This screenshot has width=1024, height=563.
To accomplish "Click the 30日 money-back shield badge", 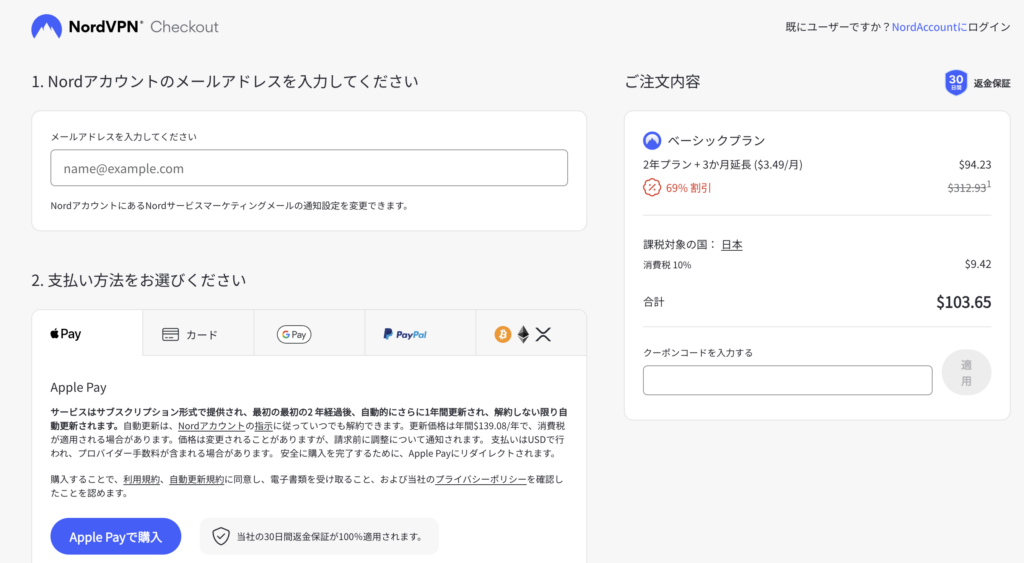I will 956,83.
